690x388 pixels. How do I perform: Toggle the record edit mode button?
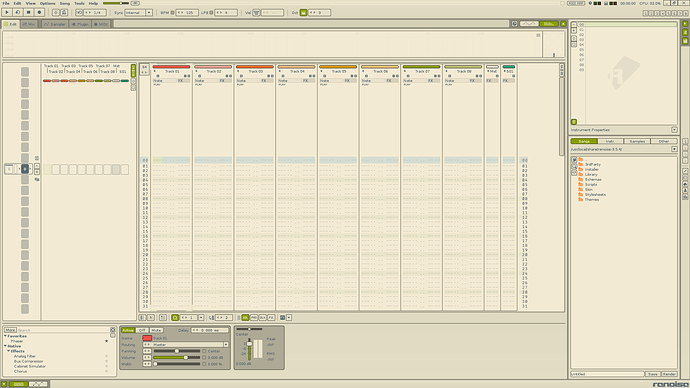(39, 13)
